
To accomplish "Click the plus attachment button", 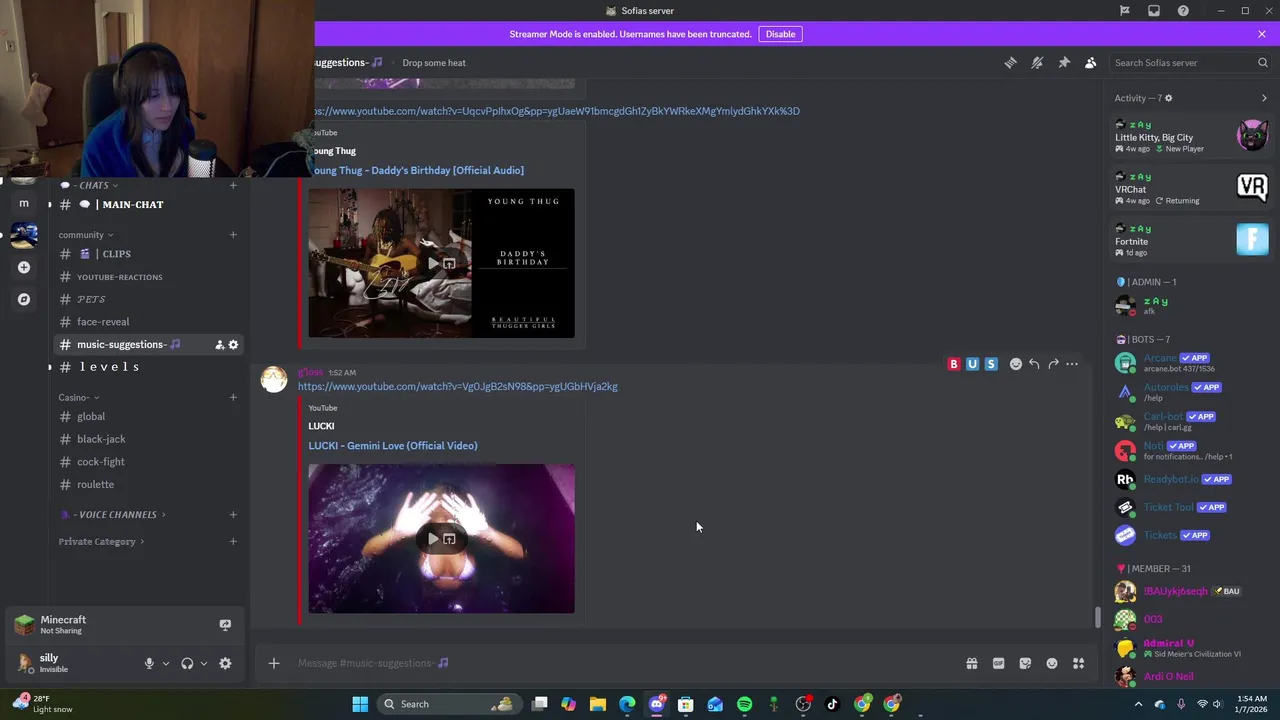I will coord(274,663).
